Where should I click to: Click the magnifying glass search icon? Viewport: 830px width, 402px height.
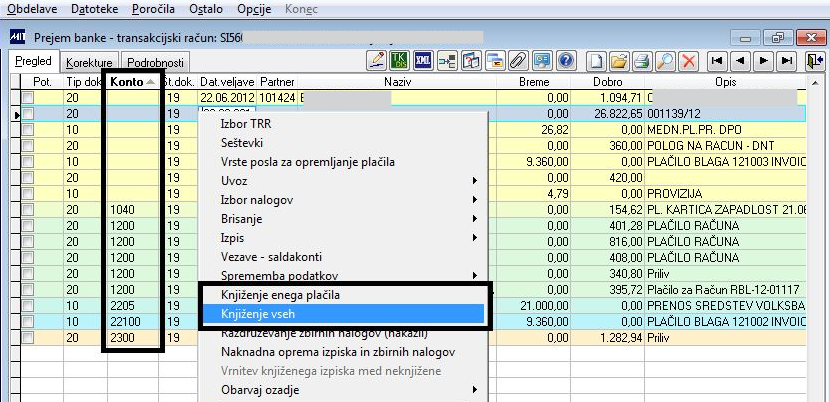[665, 61]
